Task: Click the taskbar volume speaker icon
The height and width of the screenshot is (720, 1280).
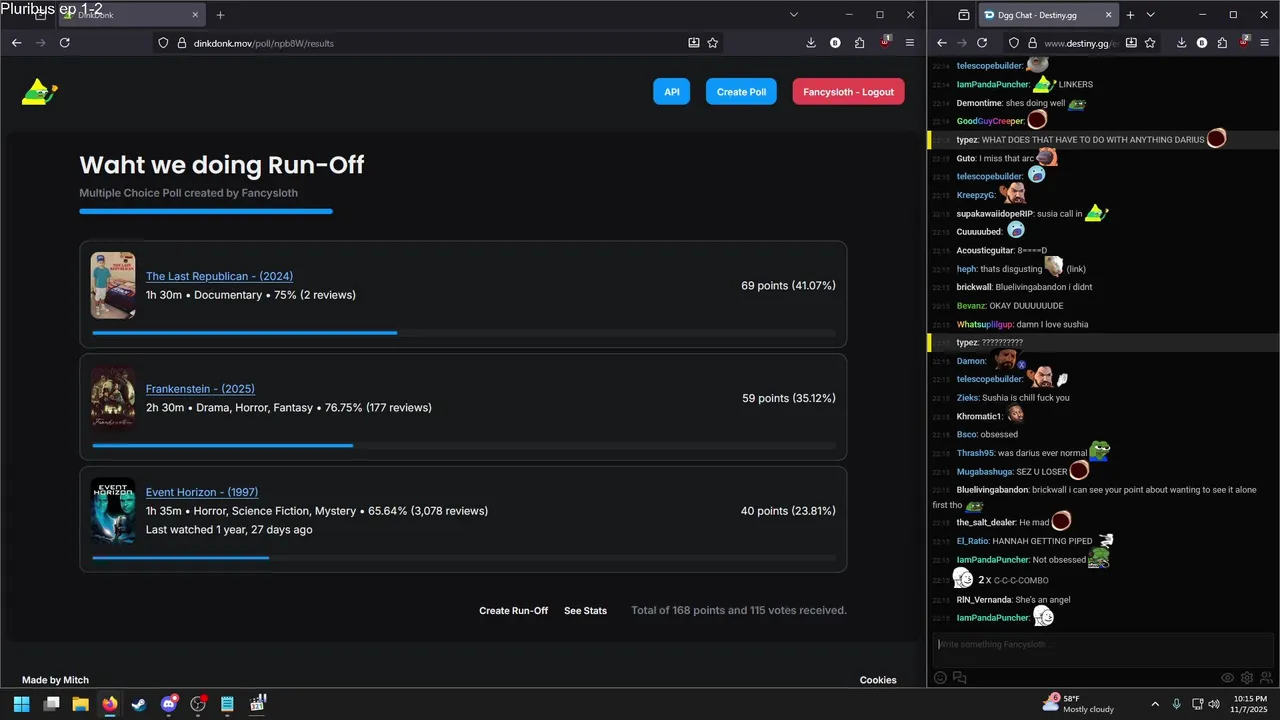Action: click(x=1213, y=704)
